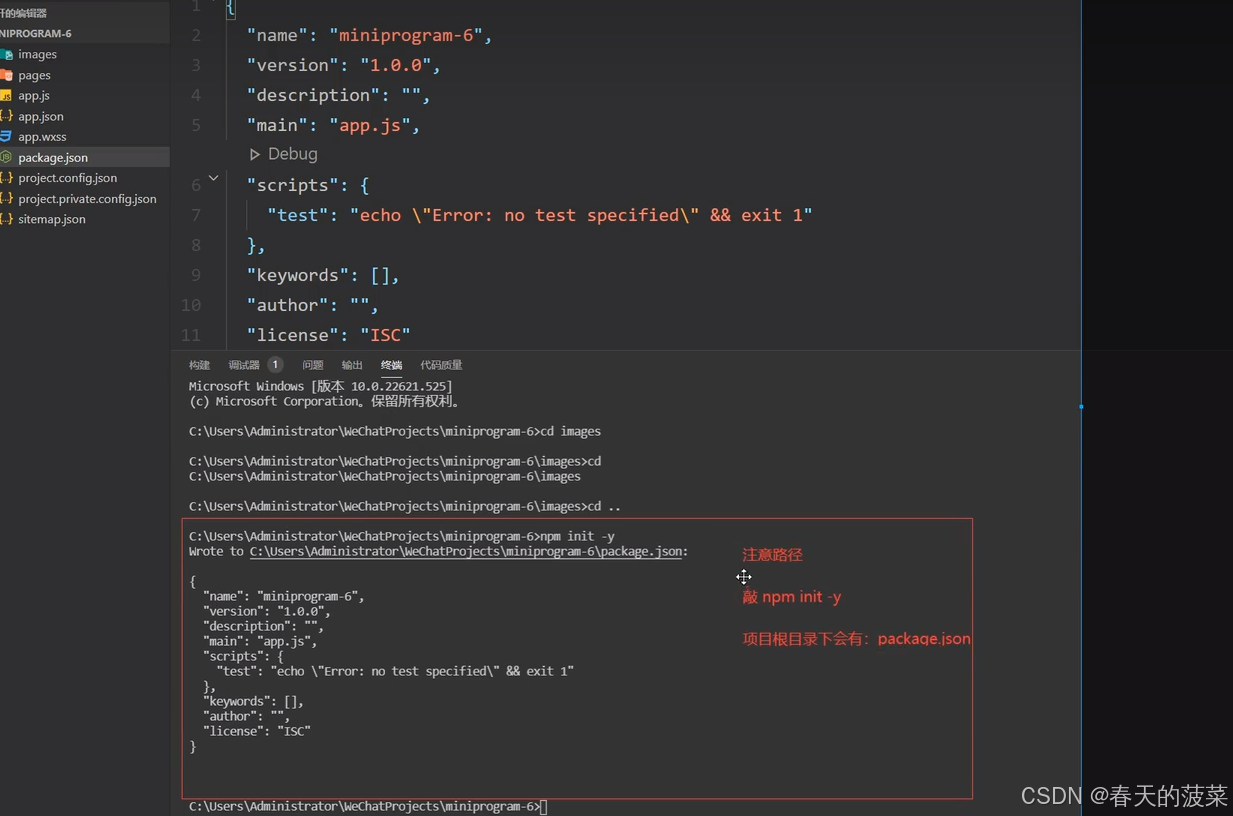Screen dimensions: 1233x816
Task: Click the debugger badge showing 1
Action: [x=275, y=365]
